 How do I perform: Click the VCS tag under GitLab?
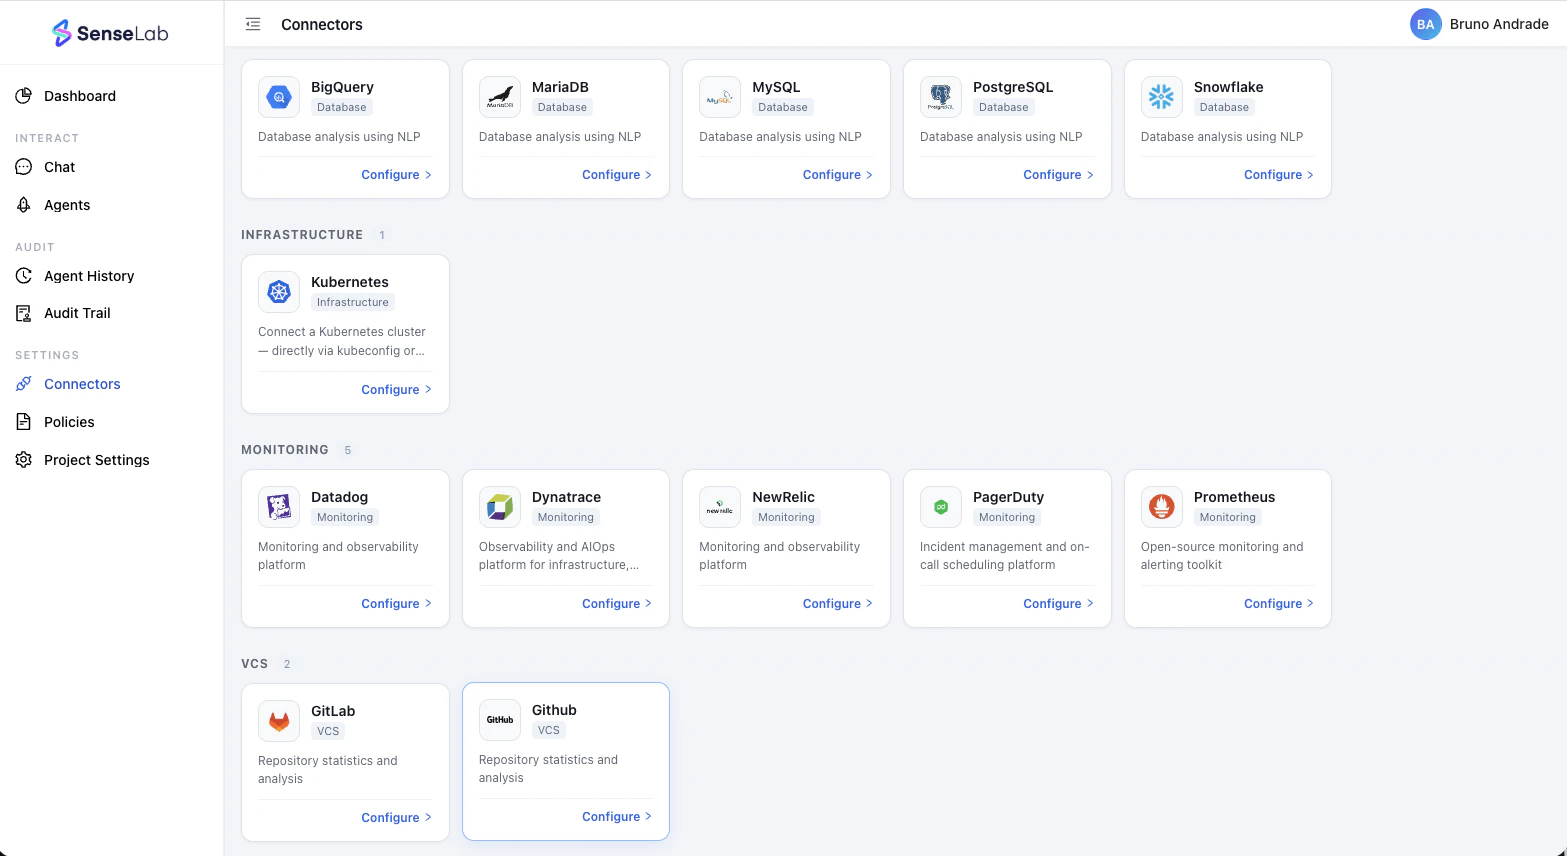point(328,731)
